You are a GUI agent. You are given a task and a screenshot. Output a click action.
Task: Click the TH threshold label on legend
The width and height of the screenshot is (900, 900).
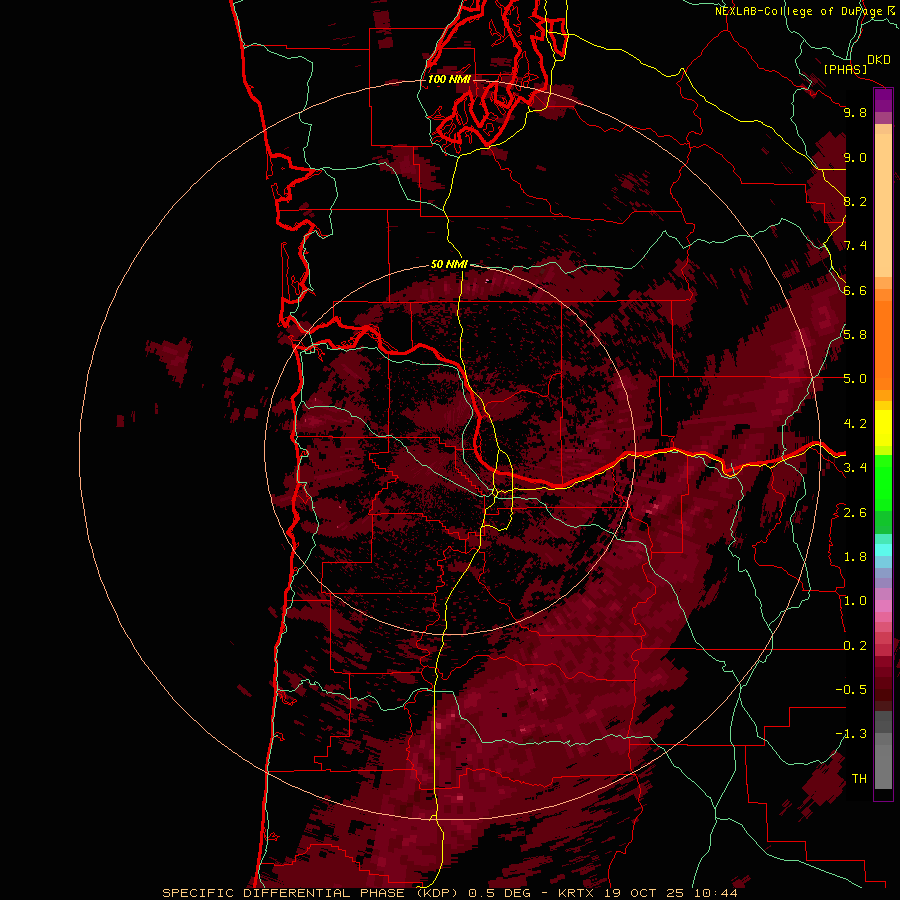tap(859, 779)
